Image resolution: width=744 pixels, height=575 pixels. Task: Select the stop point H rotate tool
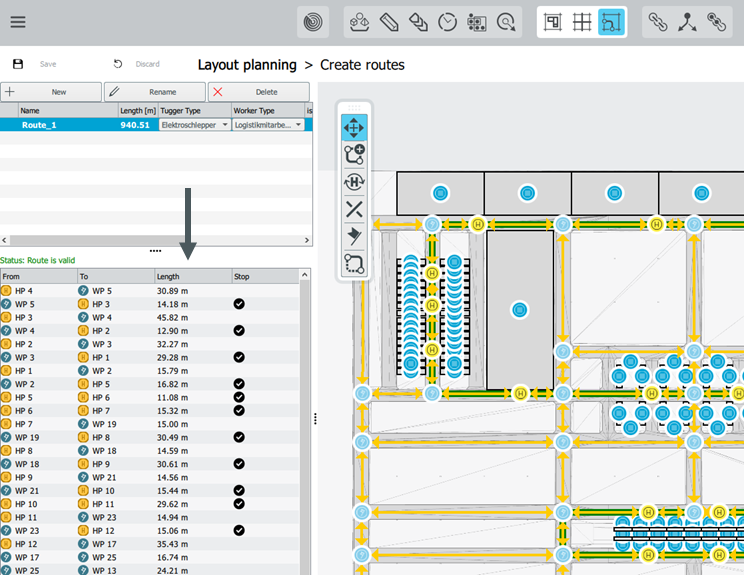tap(354, 182)
